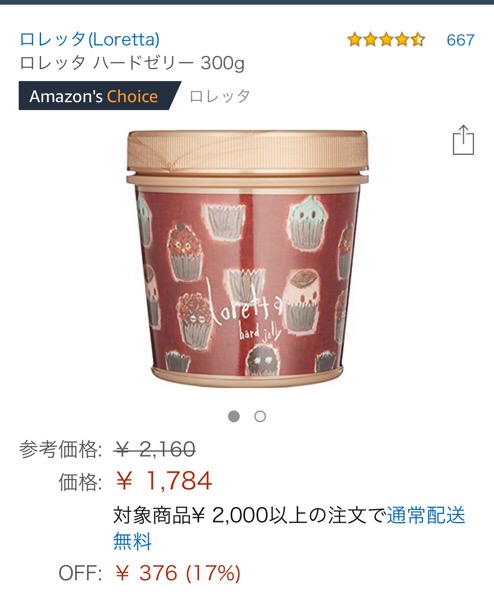Tap the struck-through reference price ¥ 2,160
Image resolution: width=494 pixels, height=600 pixels.
click(x=155, y=449)
